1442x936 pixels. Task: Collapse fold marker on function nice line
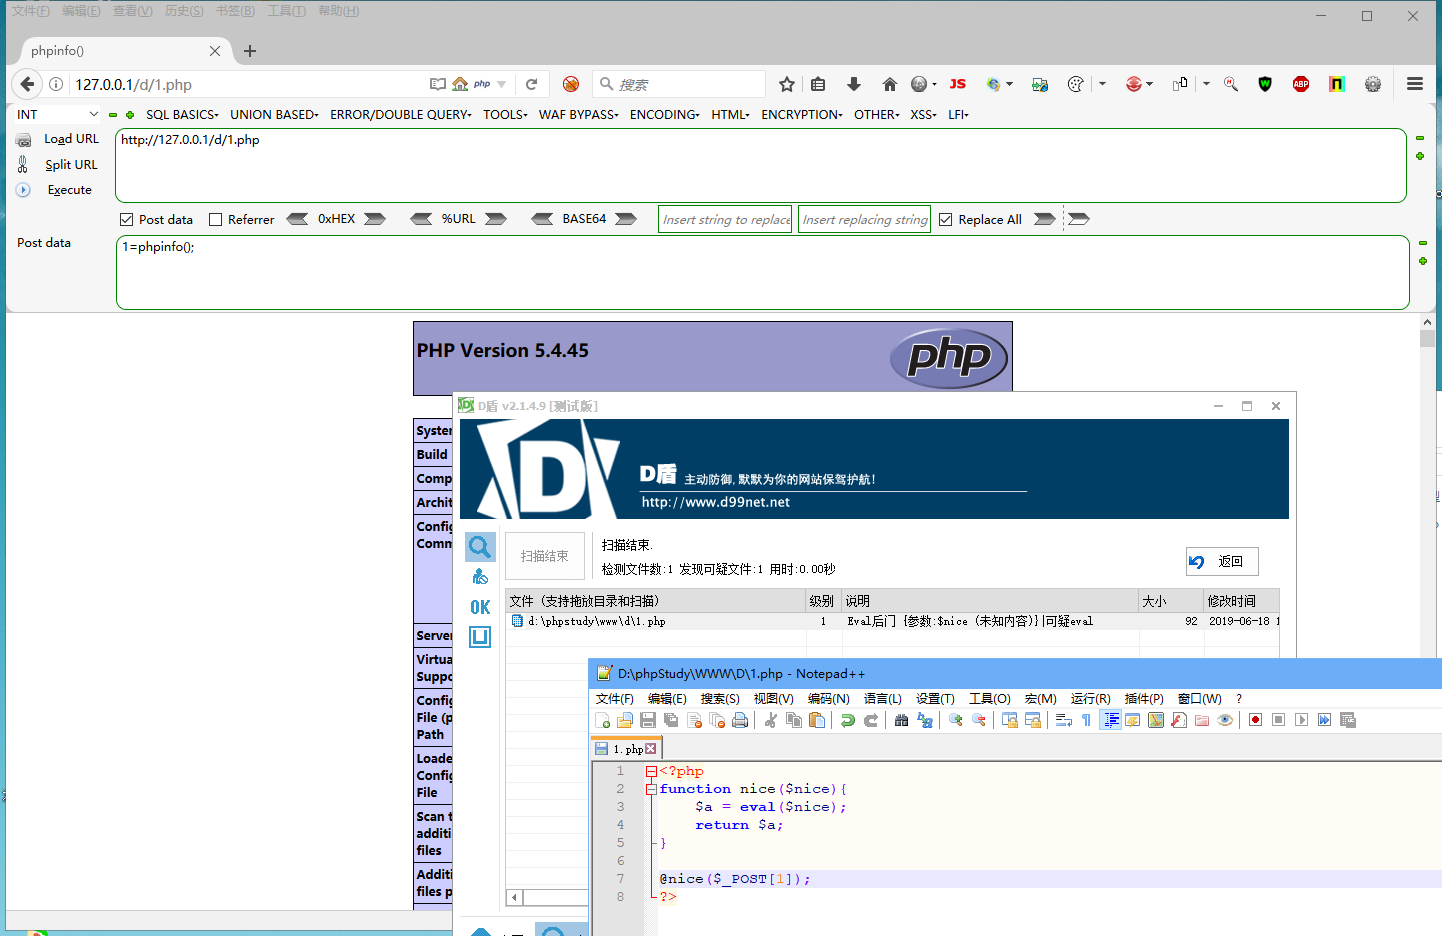(651, 789)
